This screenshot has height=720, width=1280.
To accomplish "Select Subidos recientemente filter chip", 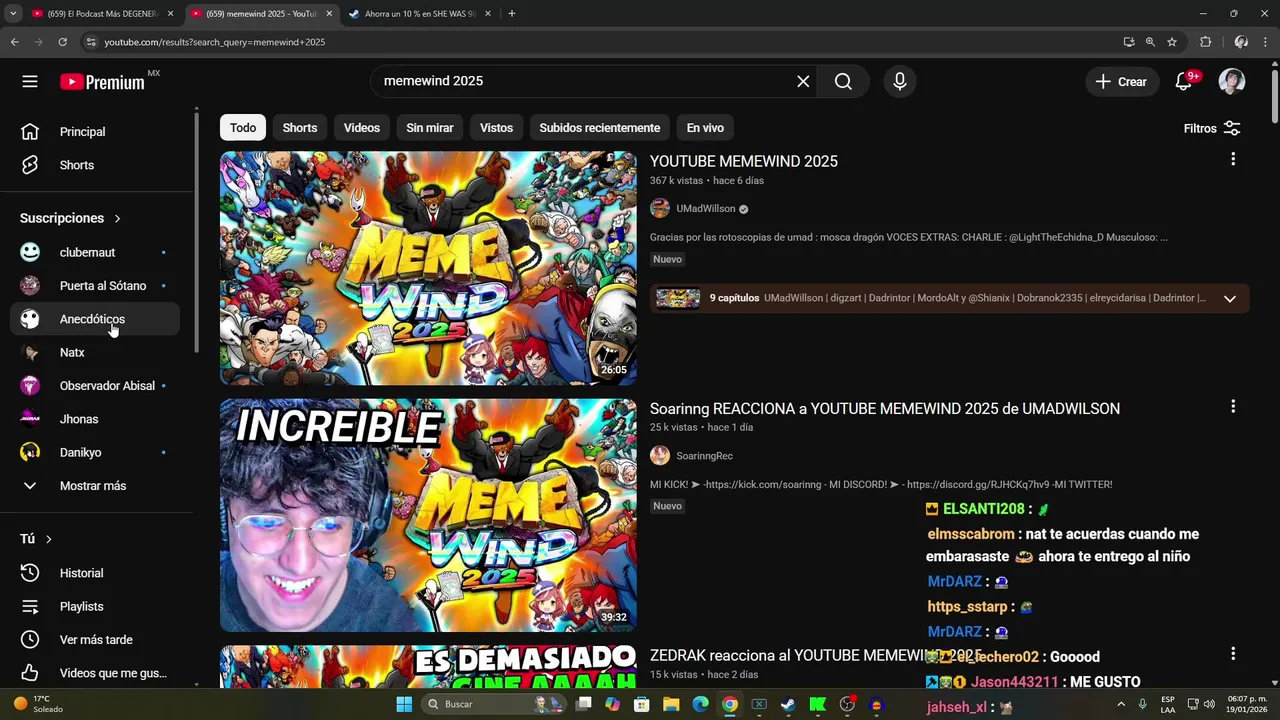I will click(x=600, y=128).
